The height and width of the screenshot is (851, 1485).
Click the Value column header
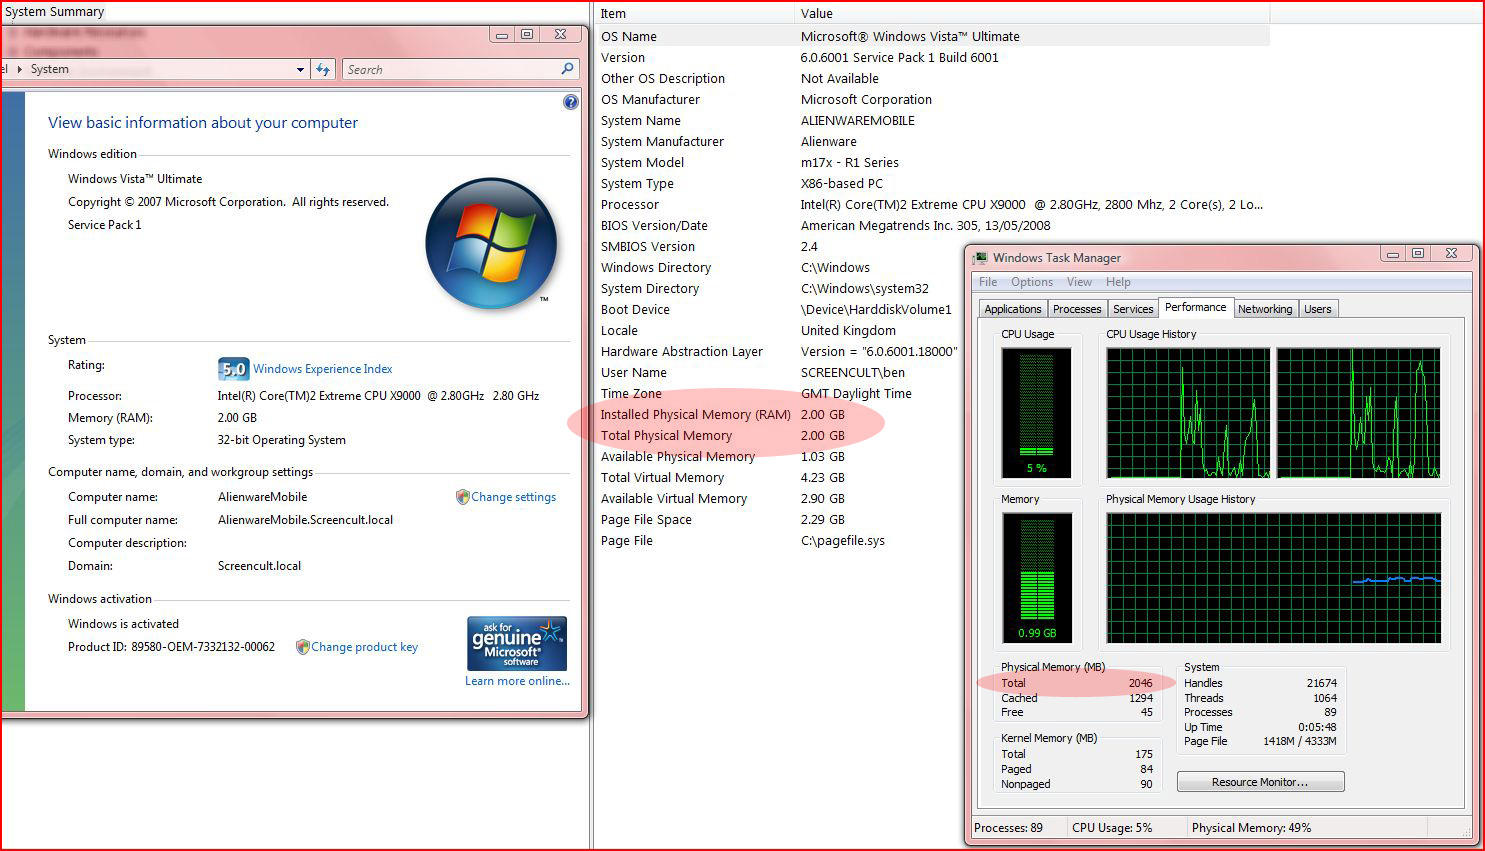(1032, 14)
